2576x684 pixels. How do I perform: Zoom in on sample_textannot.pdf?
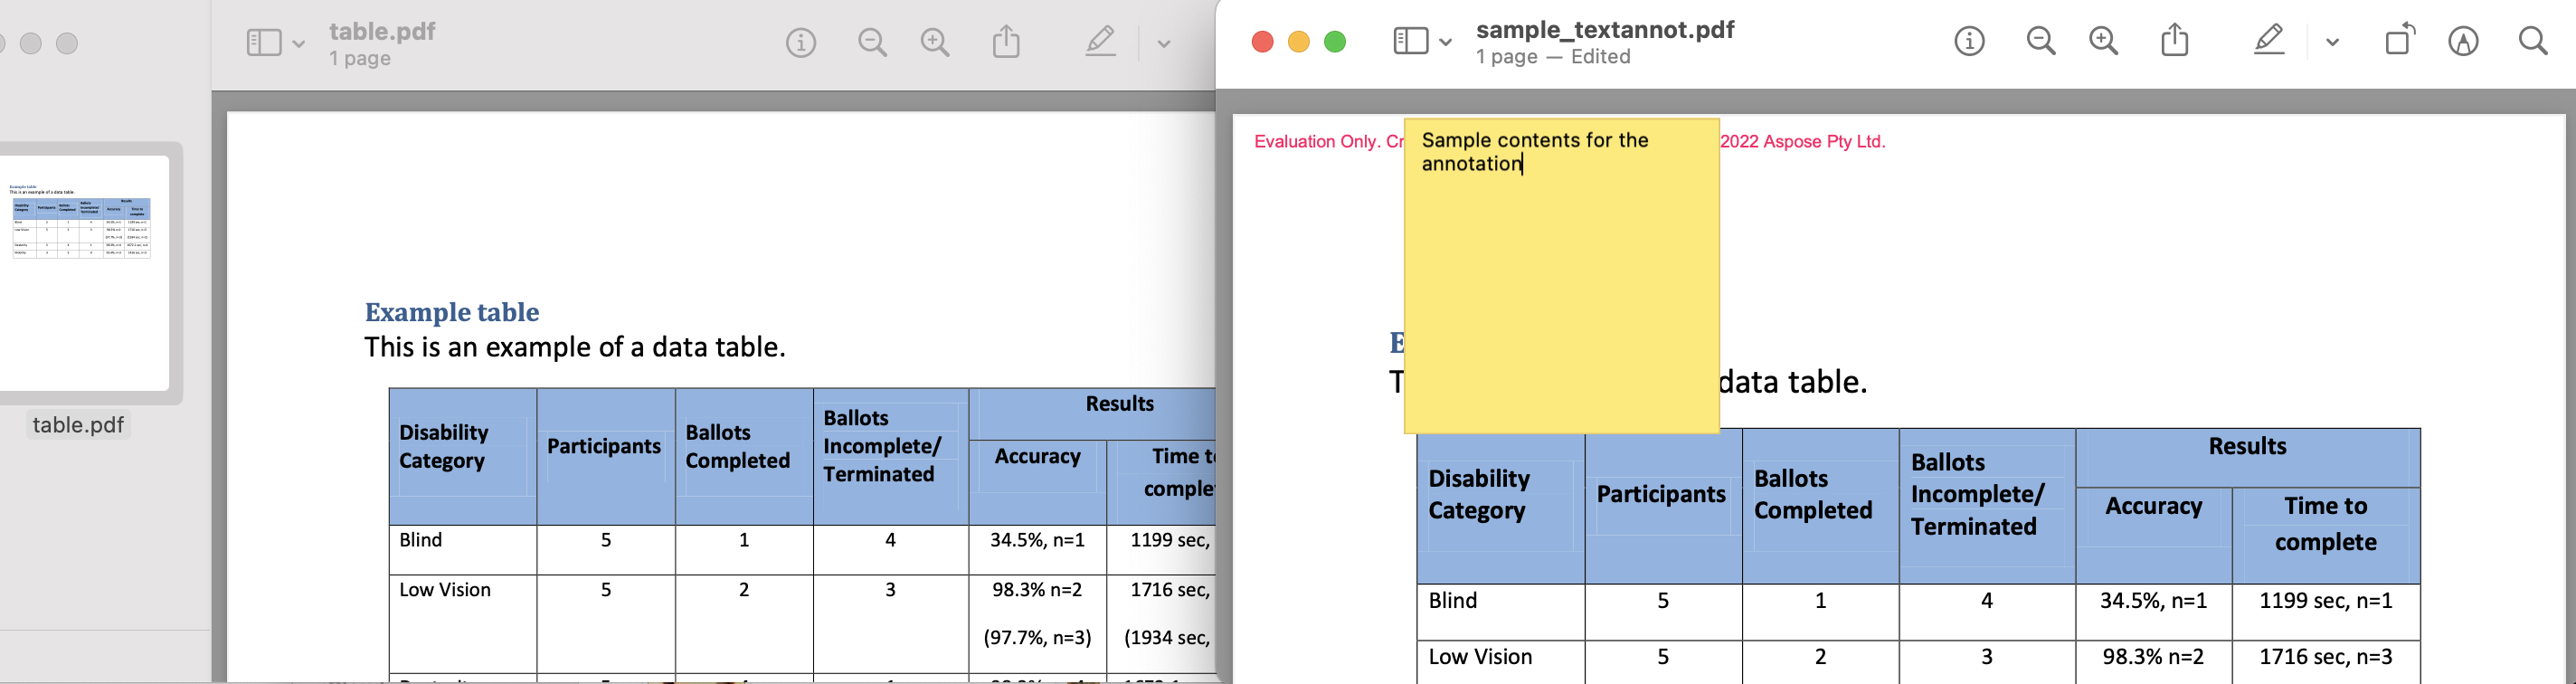pyautogui.click(x=2103, y=41)
